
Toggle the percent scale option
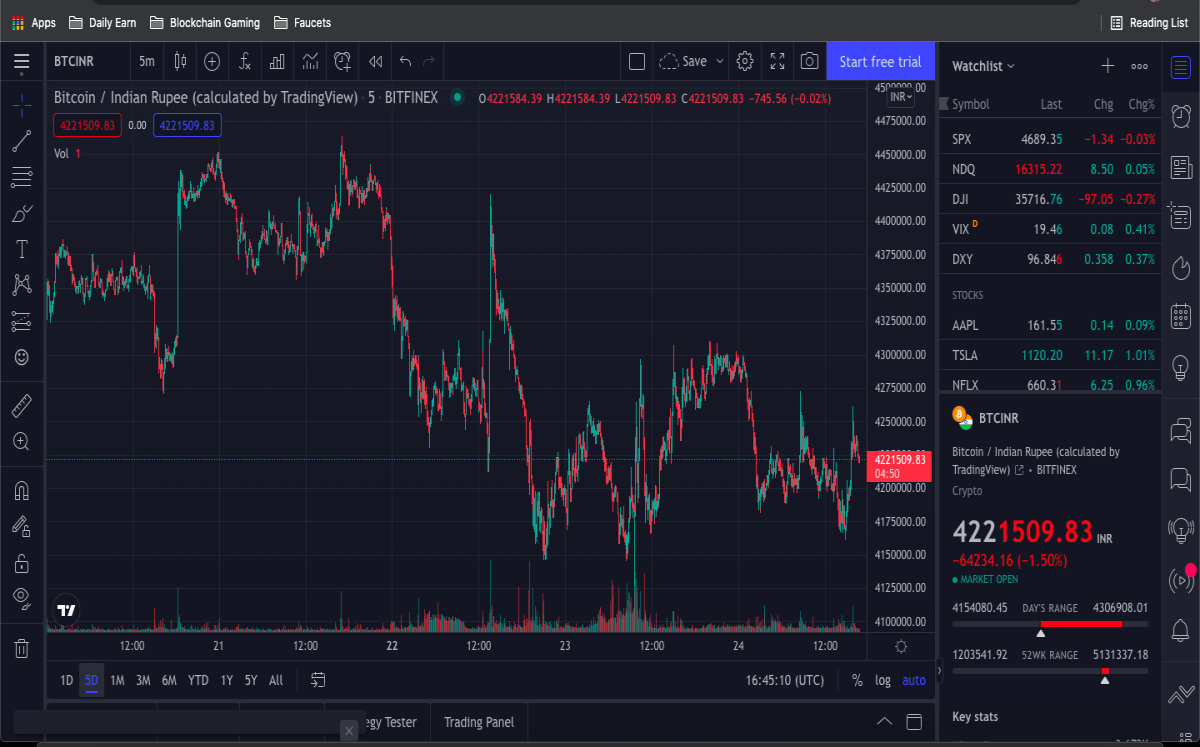tap(857, 681)
